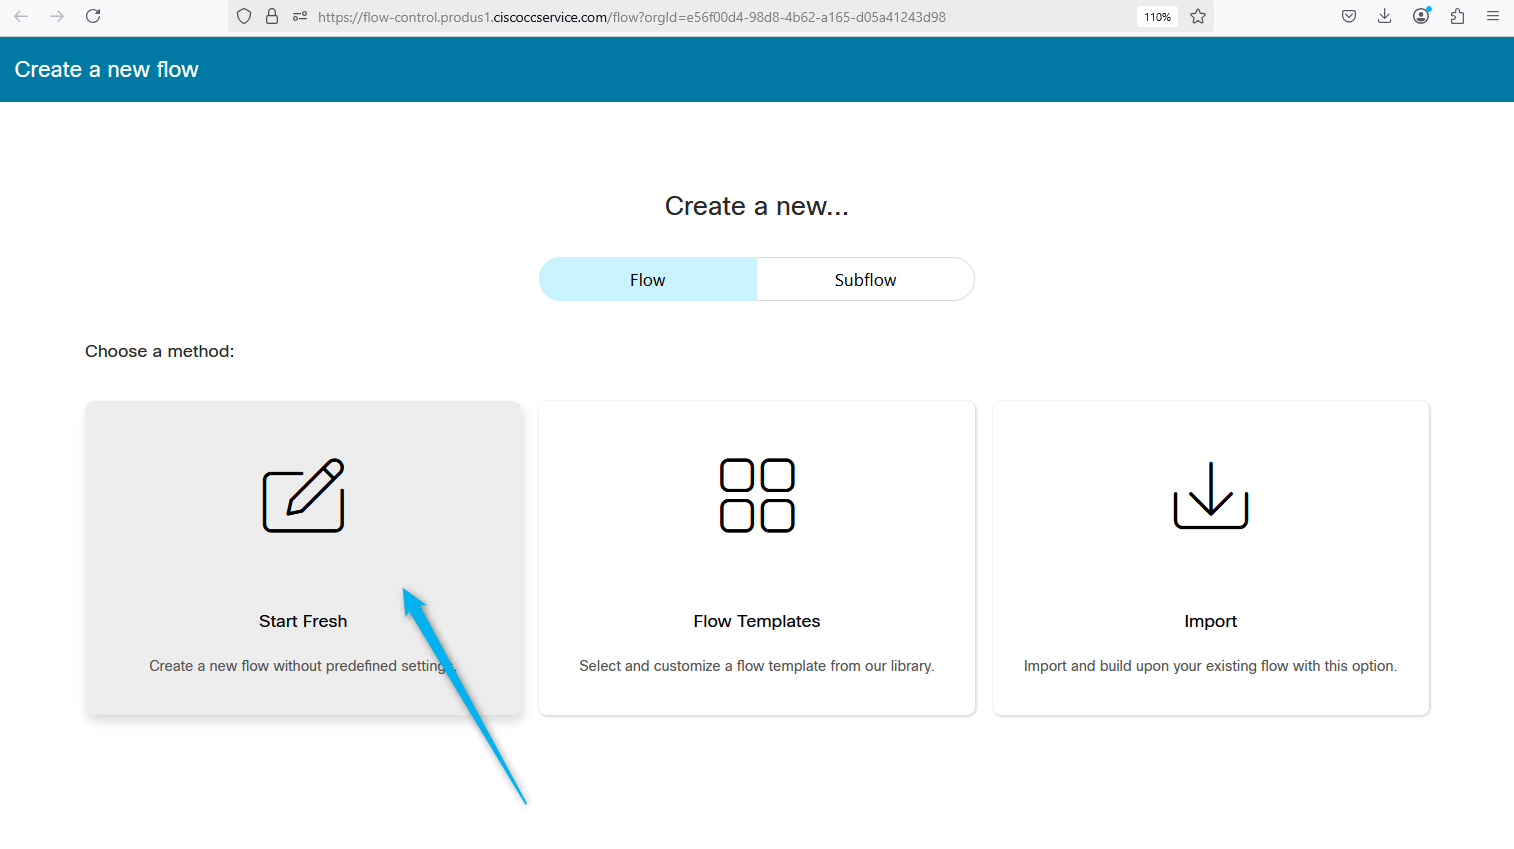Bookmark this page with star icon

[x=1198, y=17]
